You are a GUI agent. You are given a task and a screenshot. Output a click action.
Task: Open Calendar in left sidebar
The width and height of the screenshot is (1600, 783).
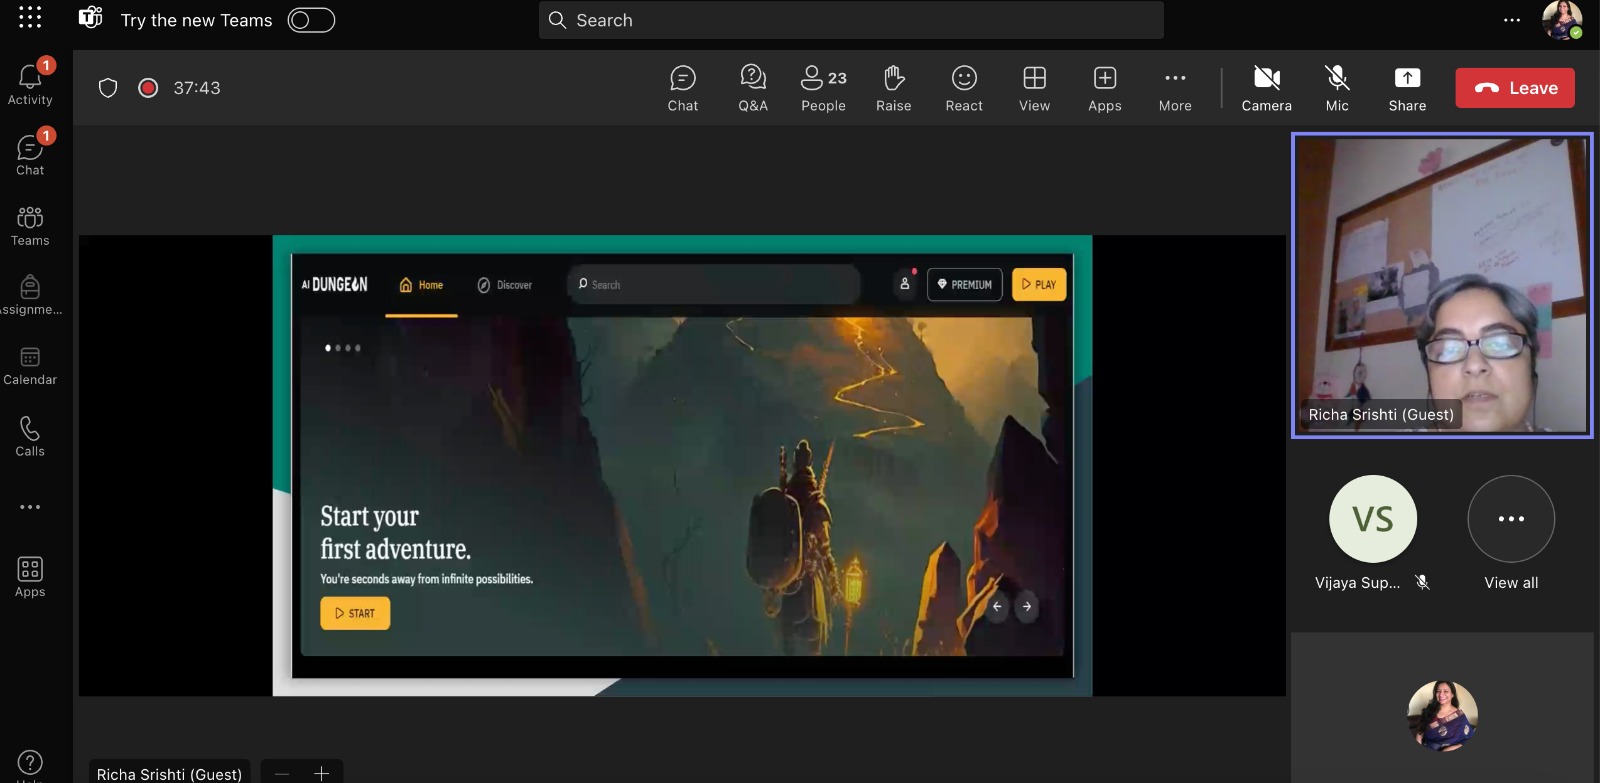point(30,365)
